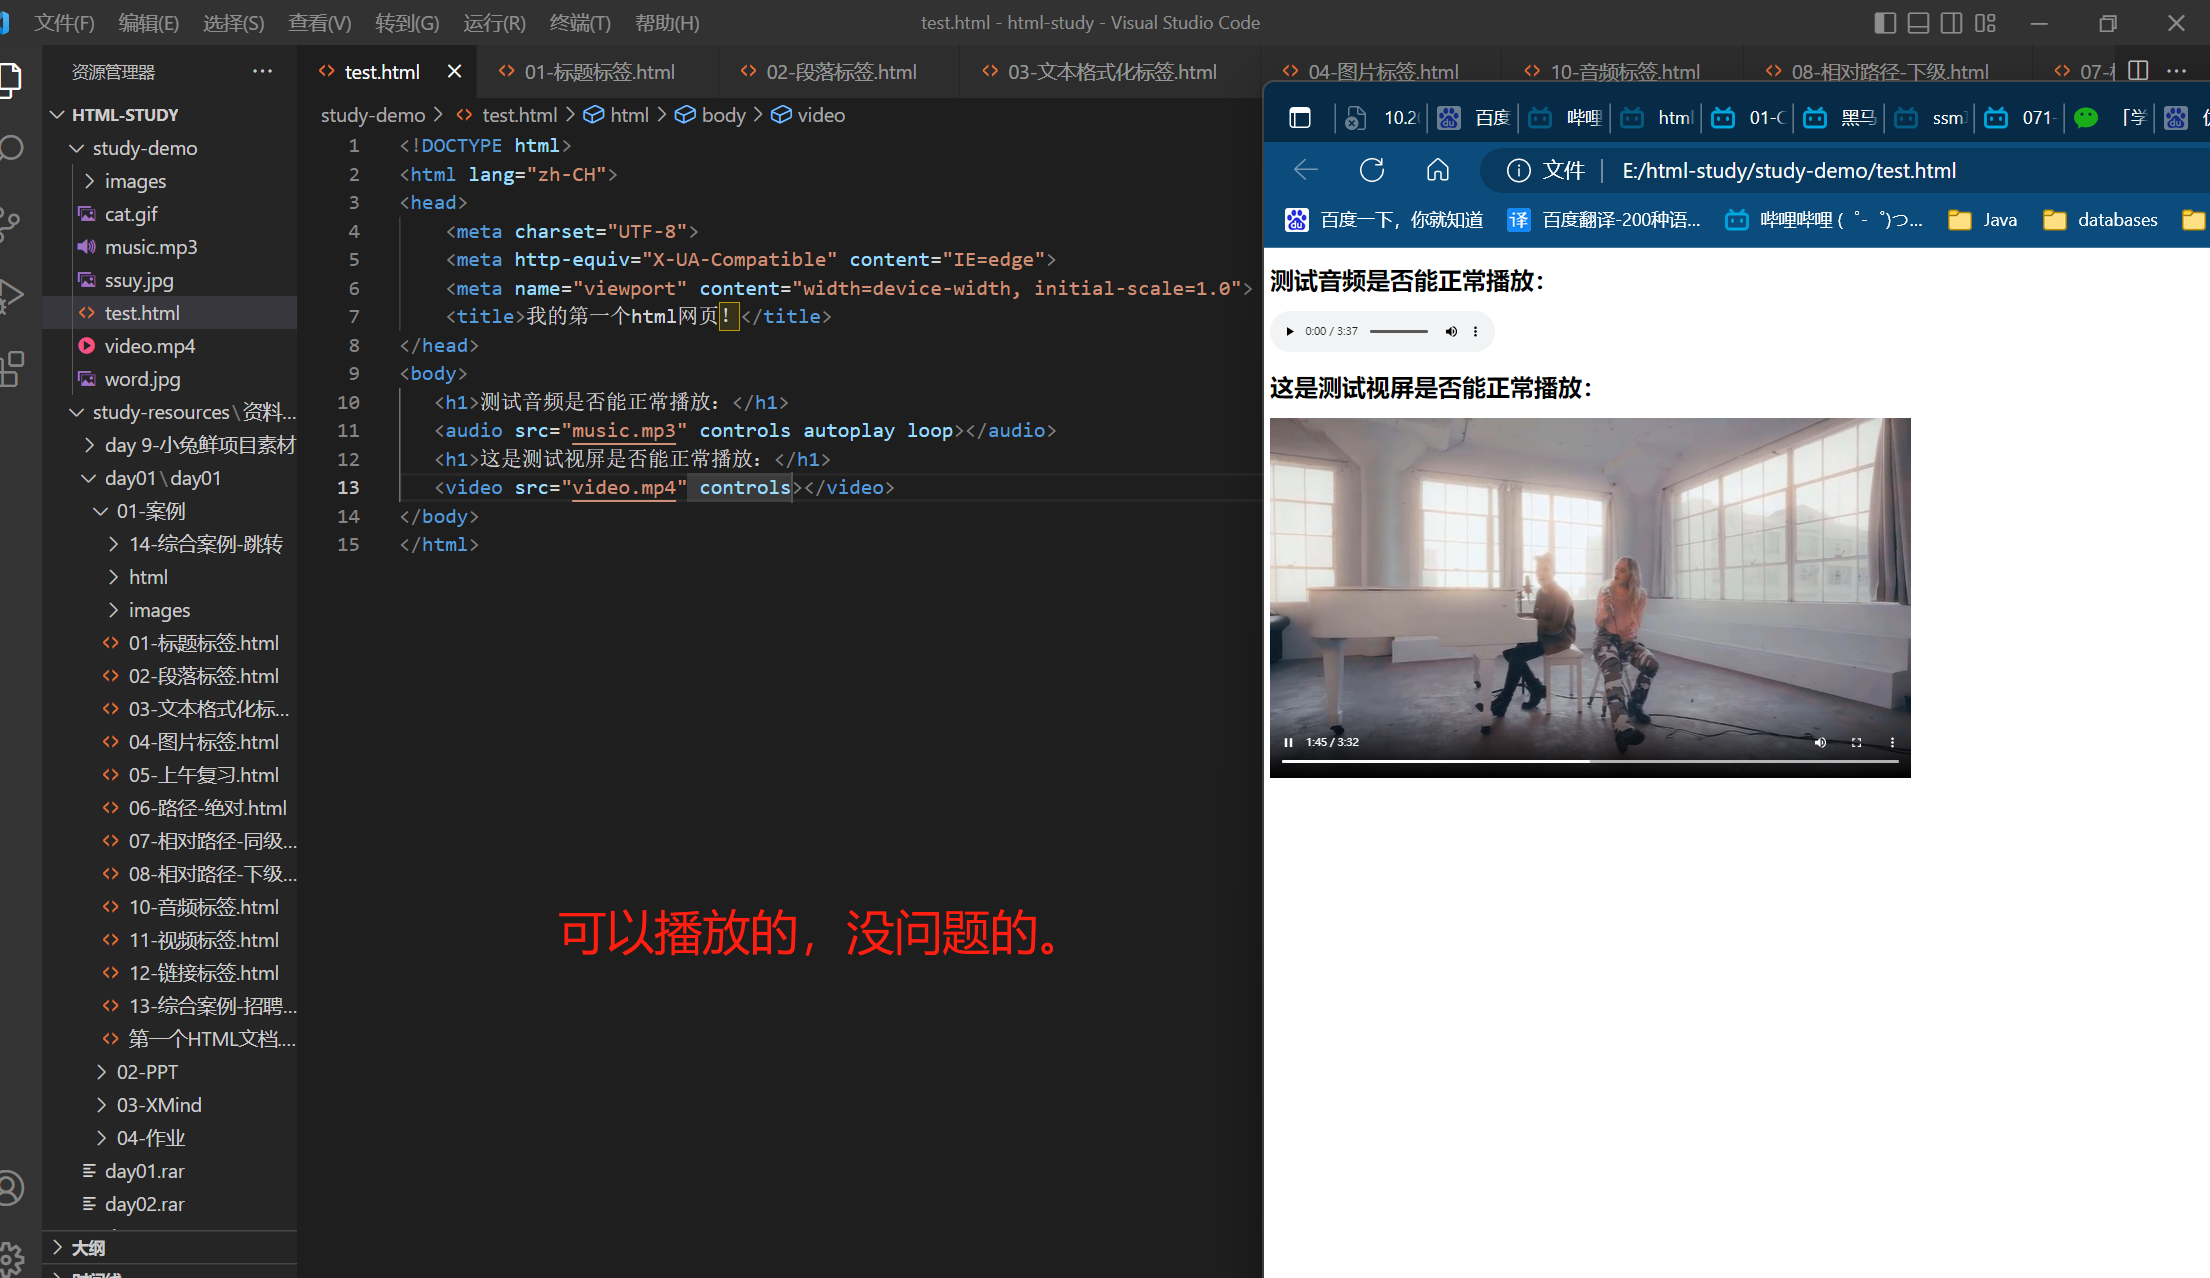This screenshot has height=1278, width=2210.
Task: Open the split editor layout icon
Action: click(2138, 71)
